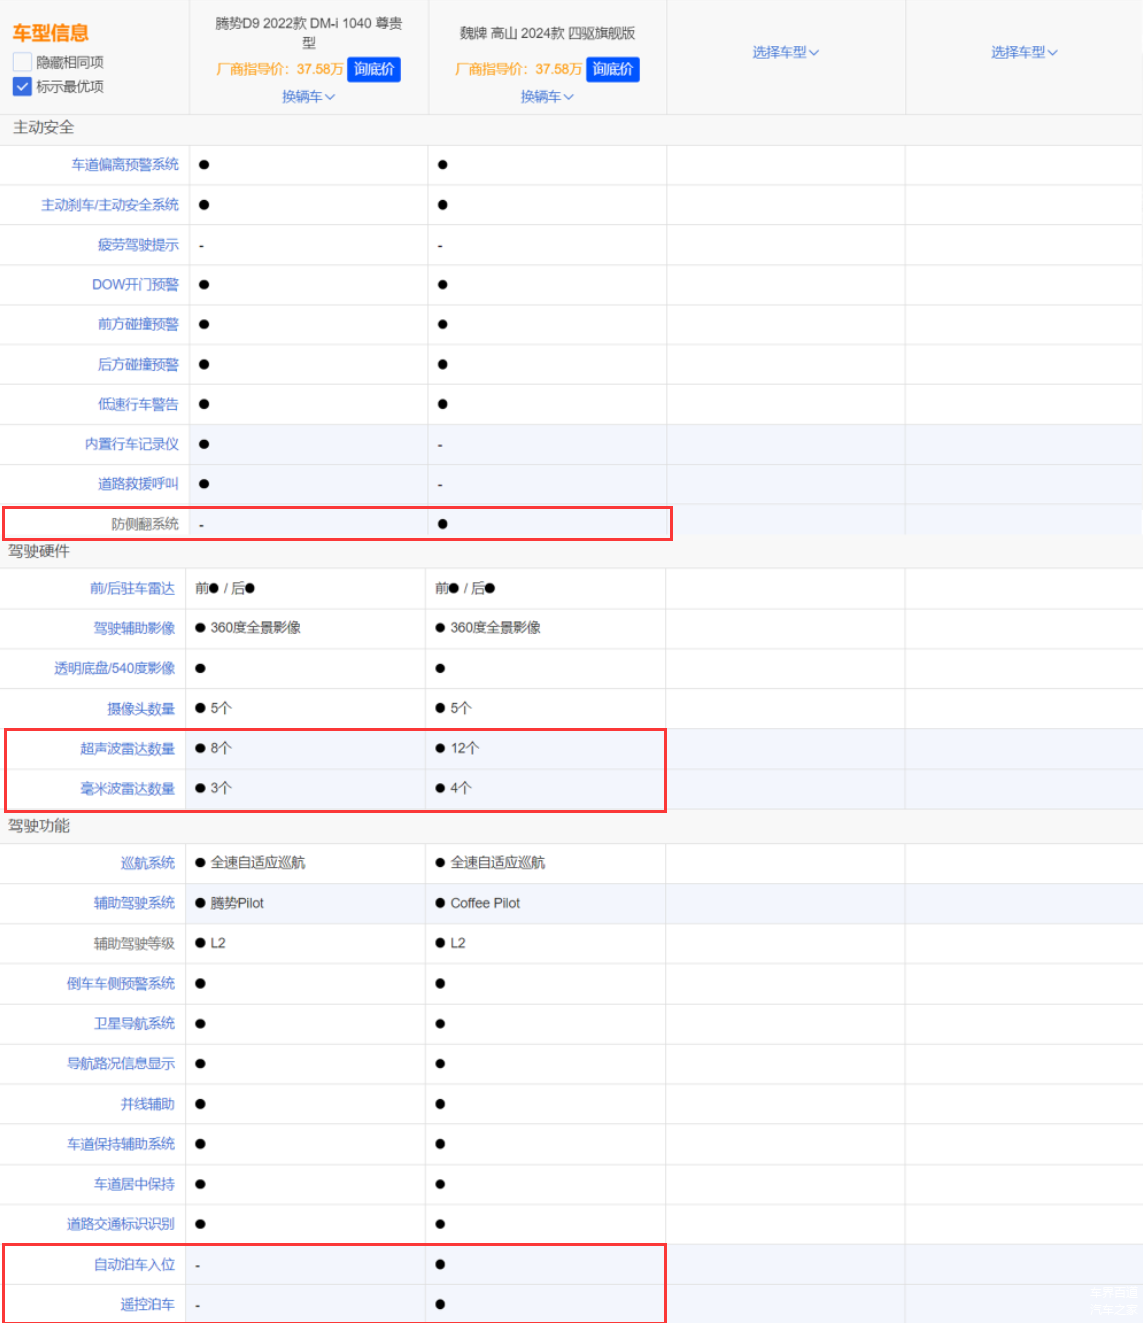The image size is (1143, 1323).
Task: Click the 自动泊车入位 link
Action: 134,1264
